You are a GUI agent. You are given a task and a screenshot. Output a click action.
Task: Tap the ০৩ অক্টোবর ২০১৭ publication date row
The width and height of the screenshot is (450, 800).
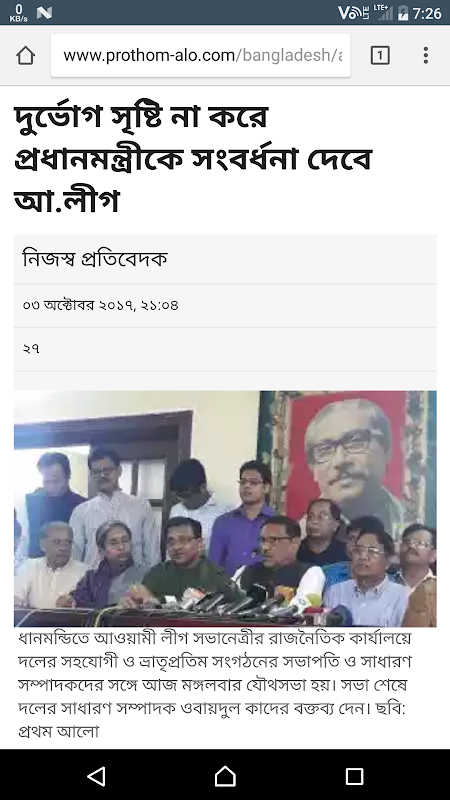[x=225, y=306]
